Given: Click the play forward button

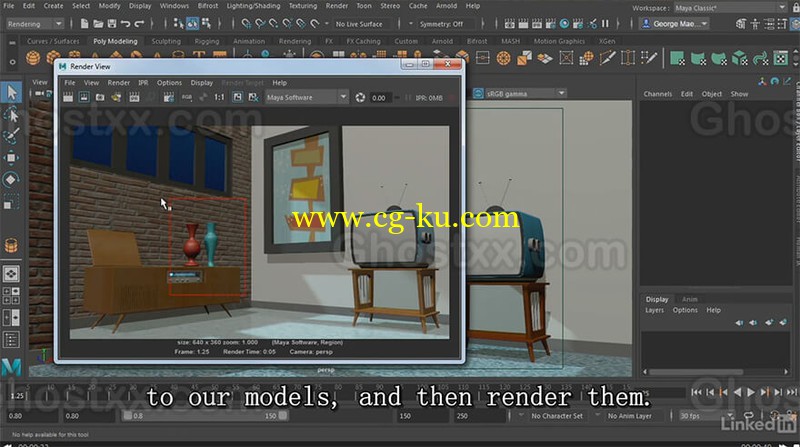Looking at the screenshot, I should [x=751, y=392].
